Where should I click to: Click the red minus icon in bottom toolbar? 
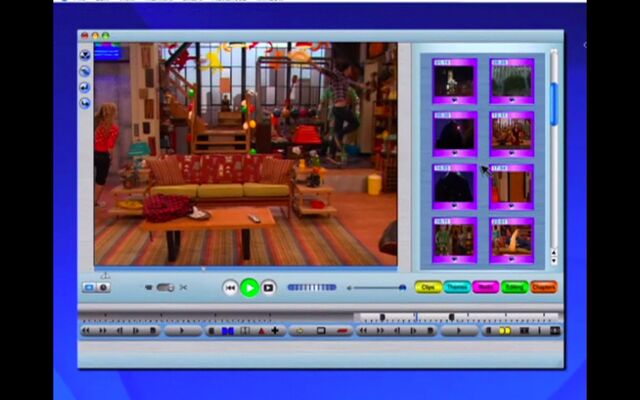343,331
